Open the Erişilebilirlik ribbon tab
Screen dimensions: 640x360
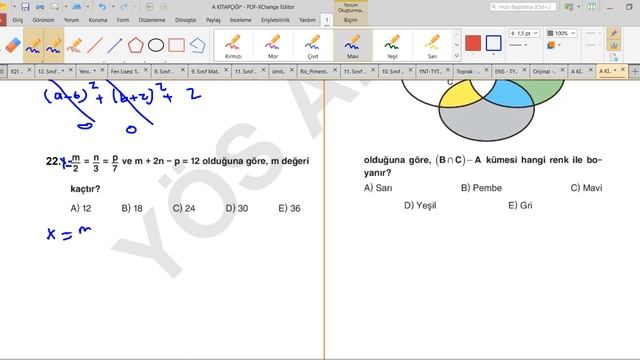[276, 20]
